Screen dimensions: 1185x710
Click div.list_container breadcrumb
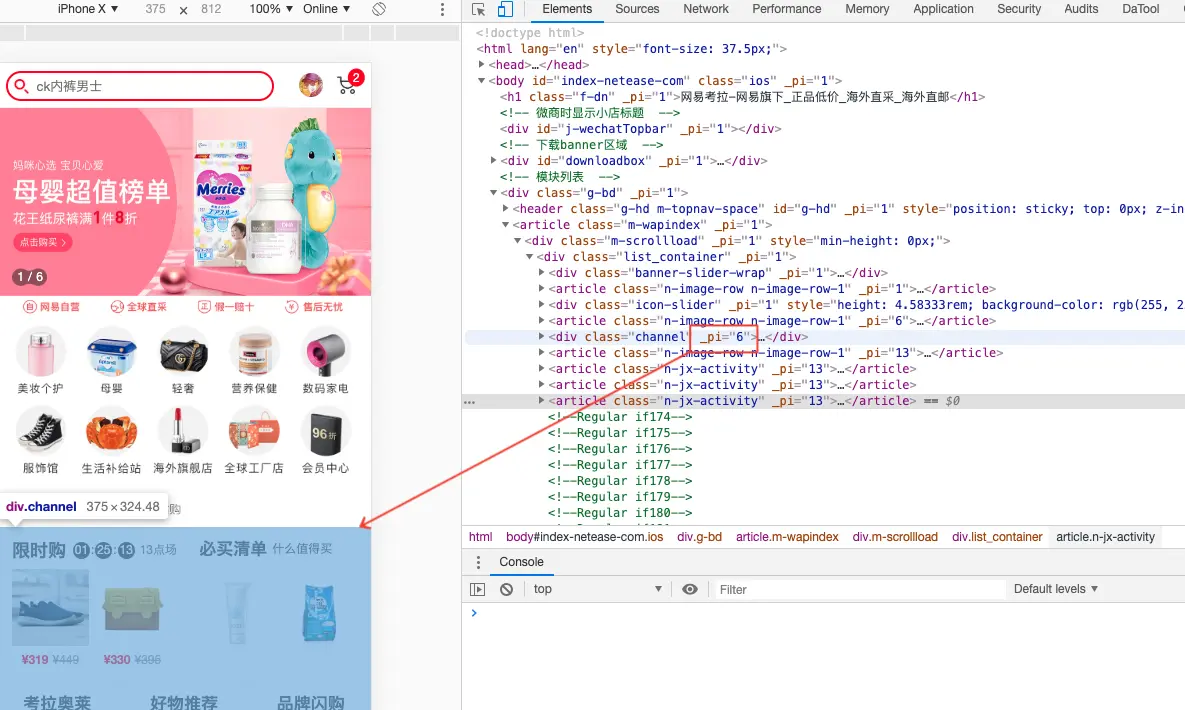point(997,537)
